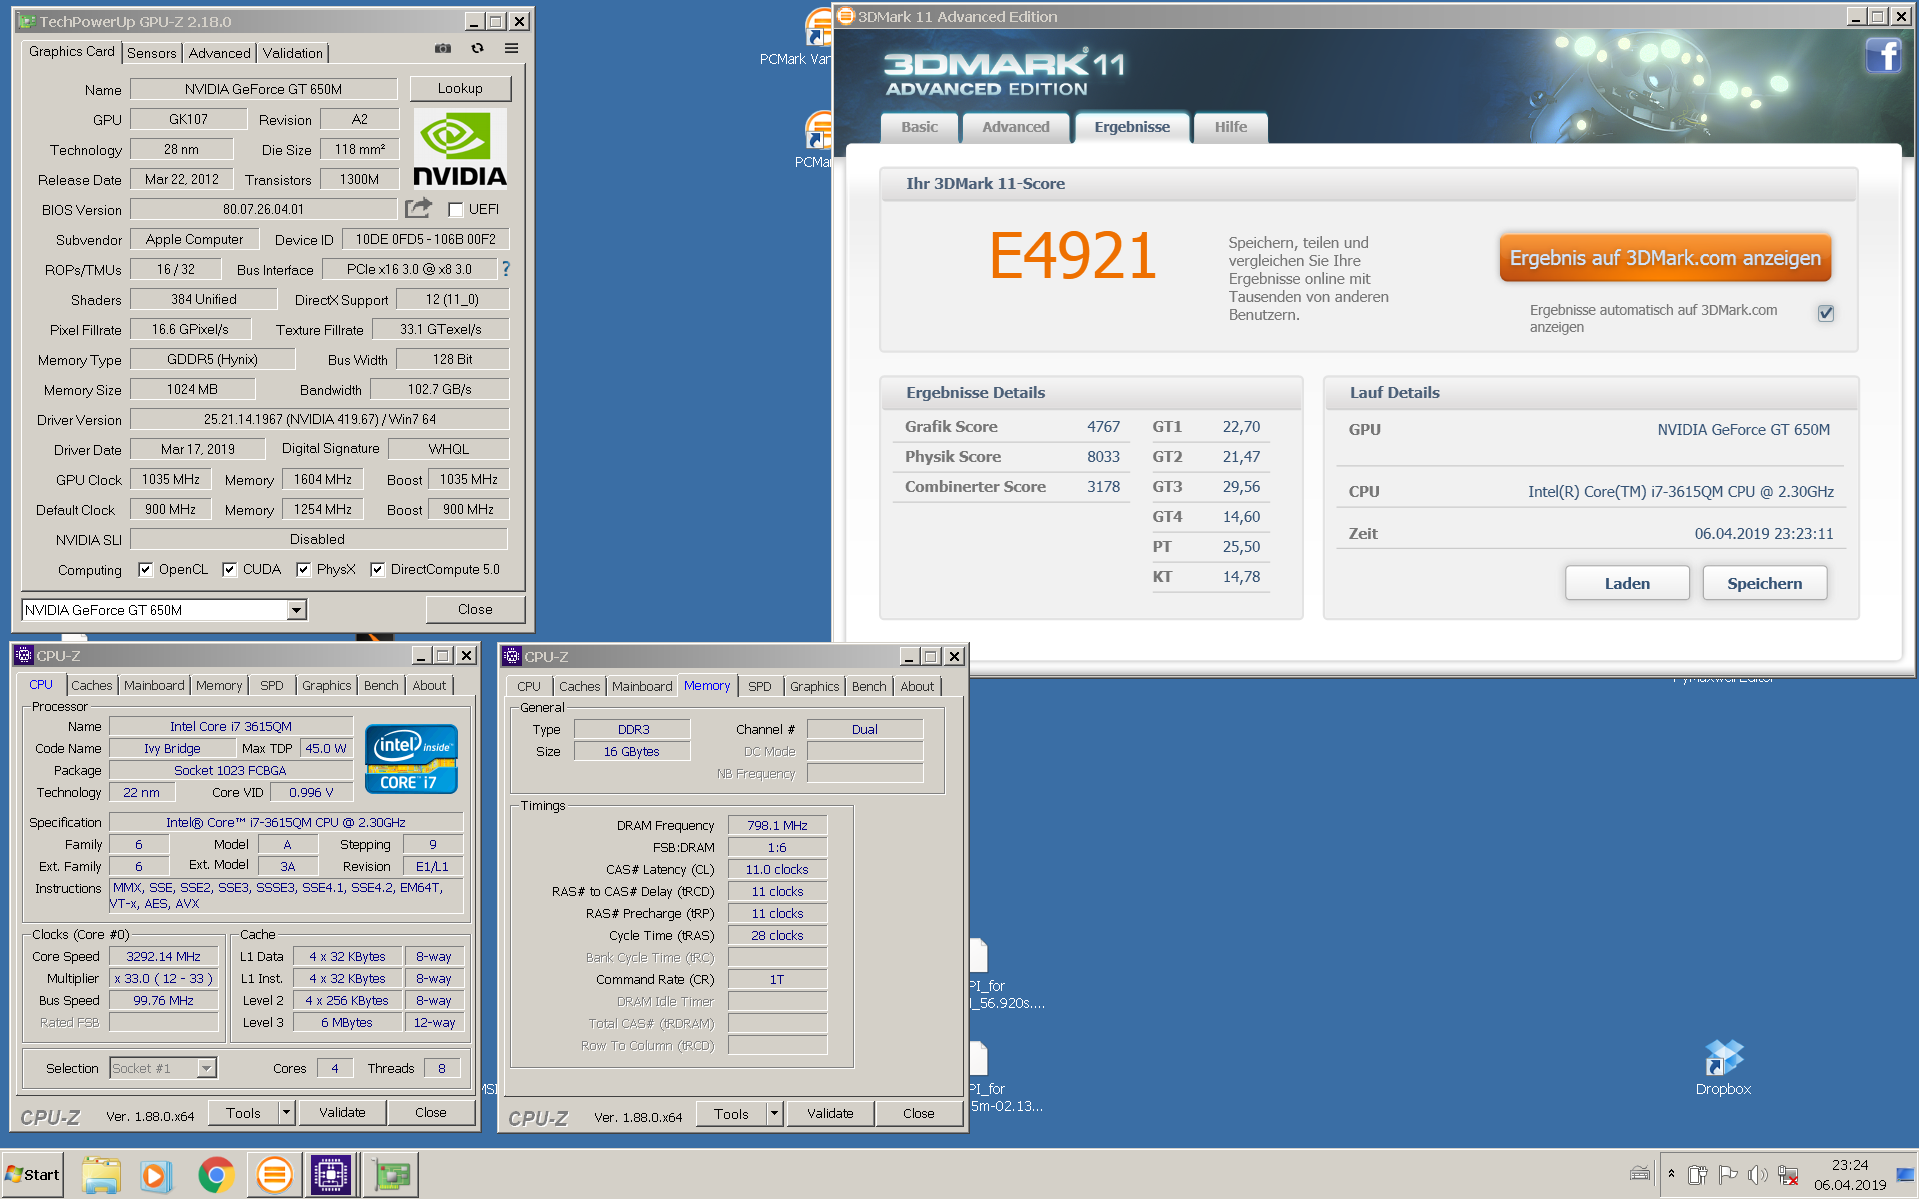Open Caches tab in left CPU-Z
This screenshot has width=1919, height=1199.
[x=92, y=685]
